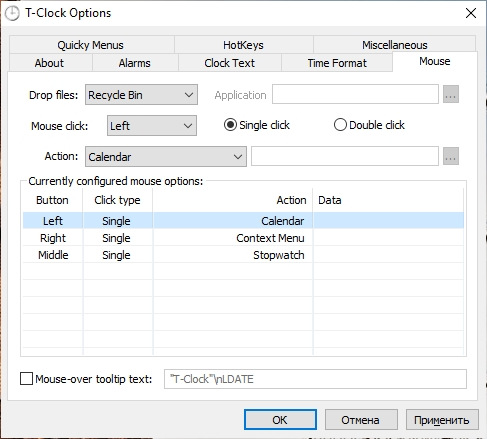
Task: Click the OK button
Action: [x=280, y=420]
